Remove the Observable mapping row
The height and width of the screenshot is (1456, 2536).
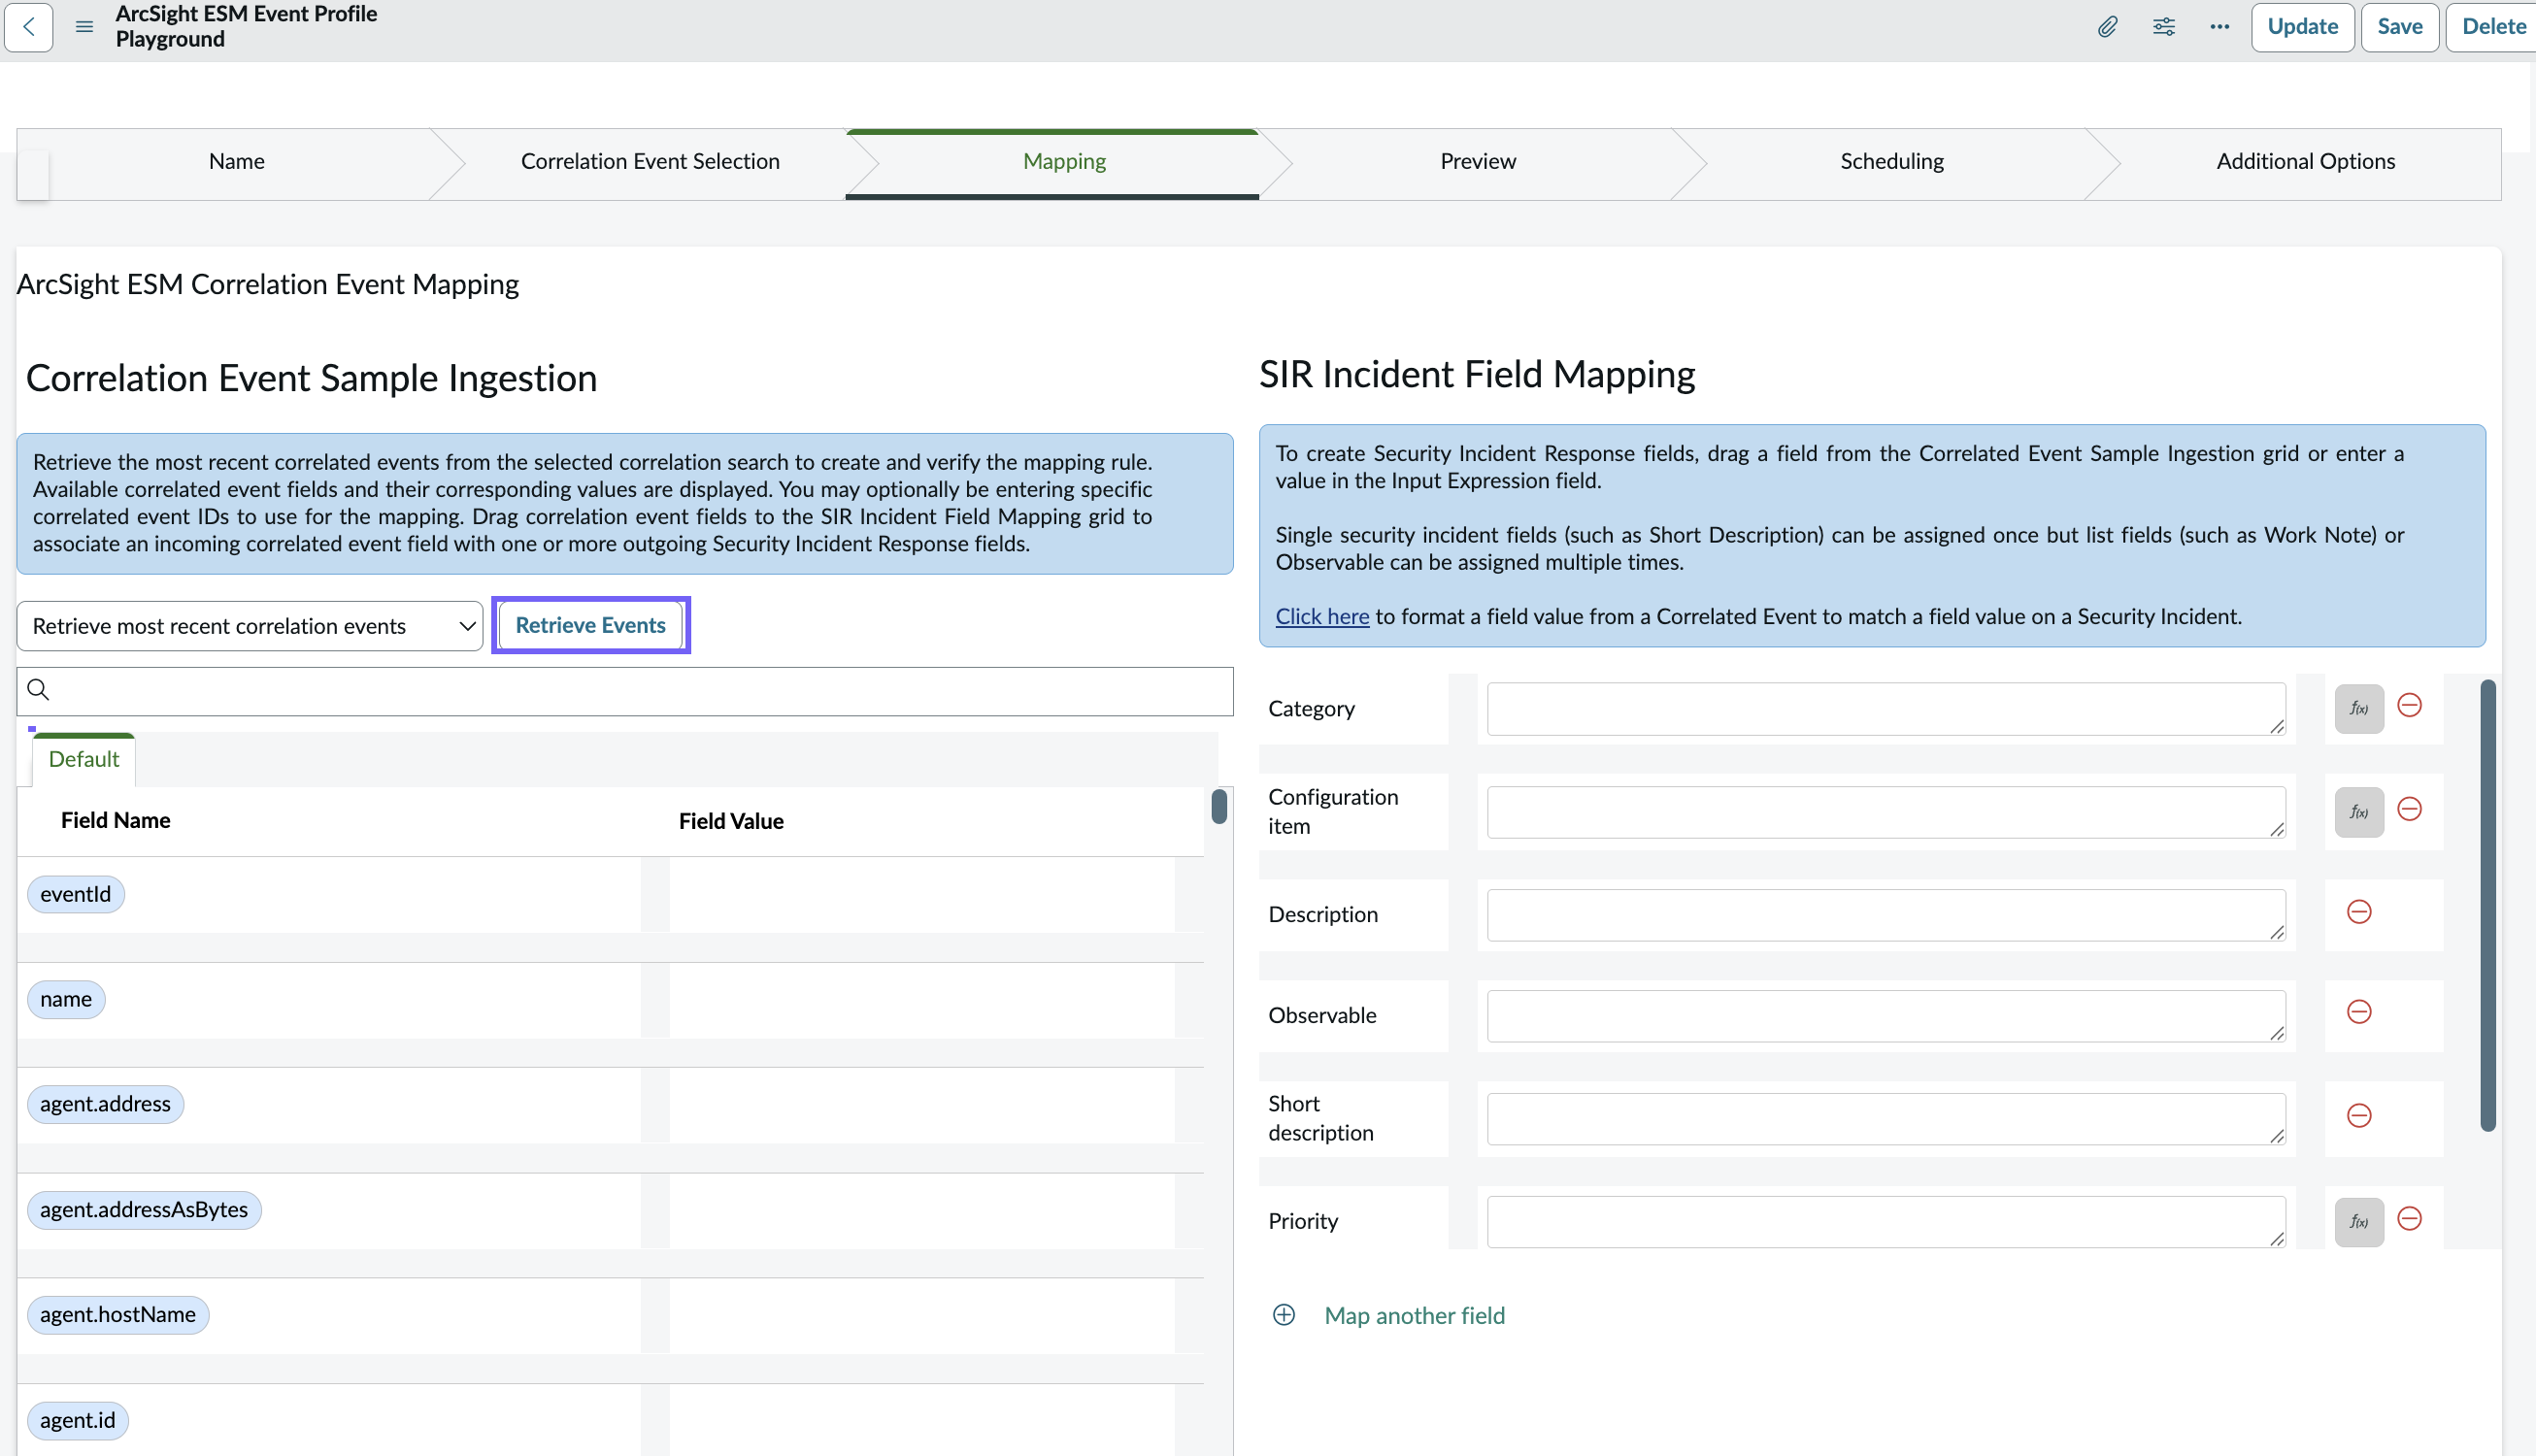point(2359,1012)
